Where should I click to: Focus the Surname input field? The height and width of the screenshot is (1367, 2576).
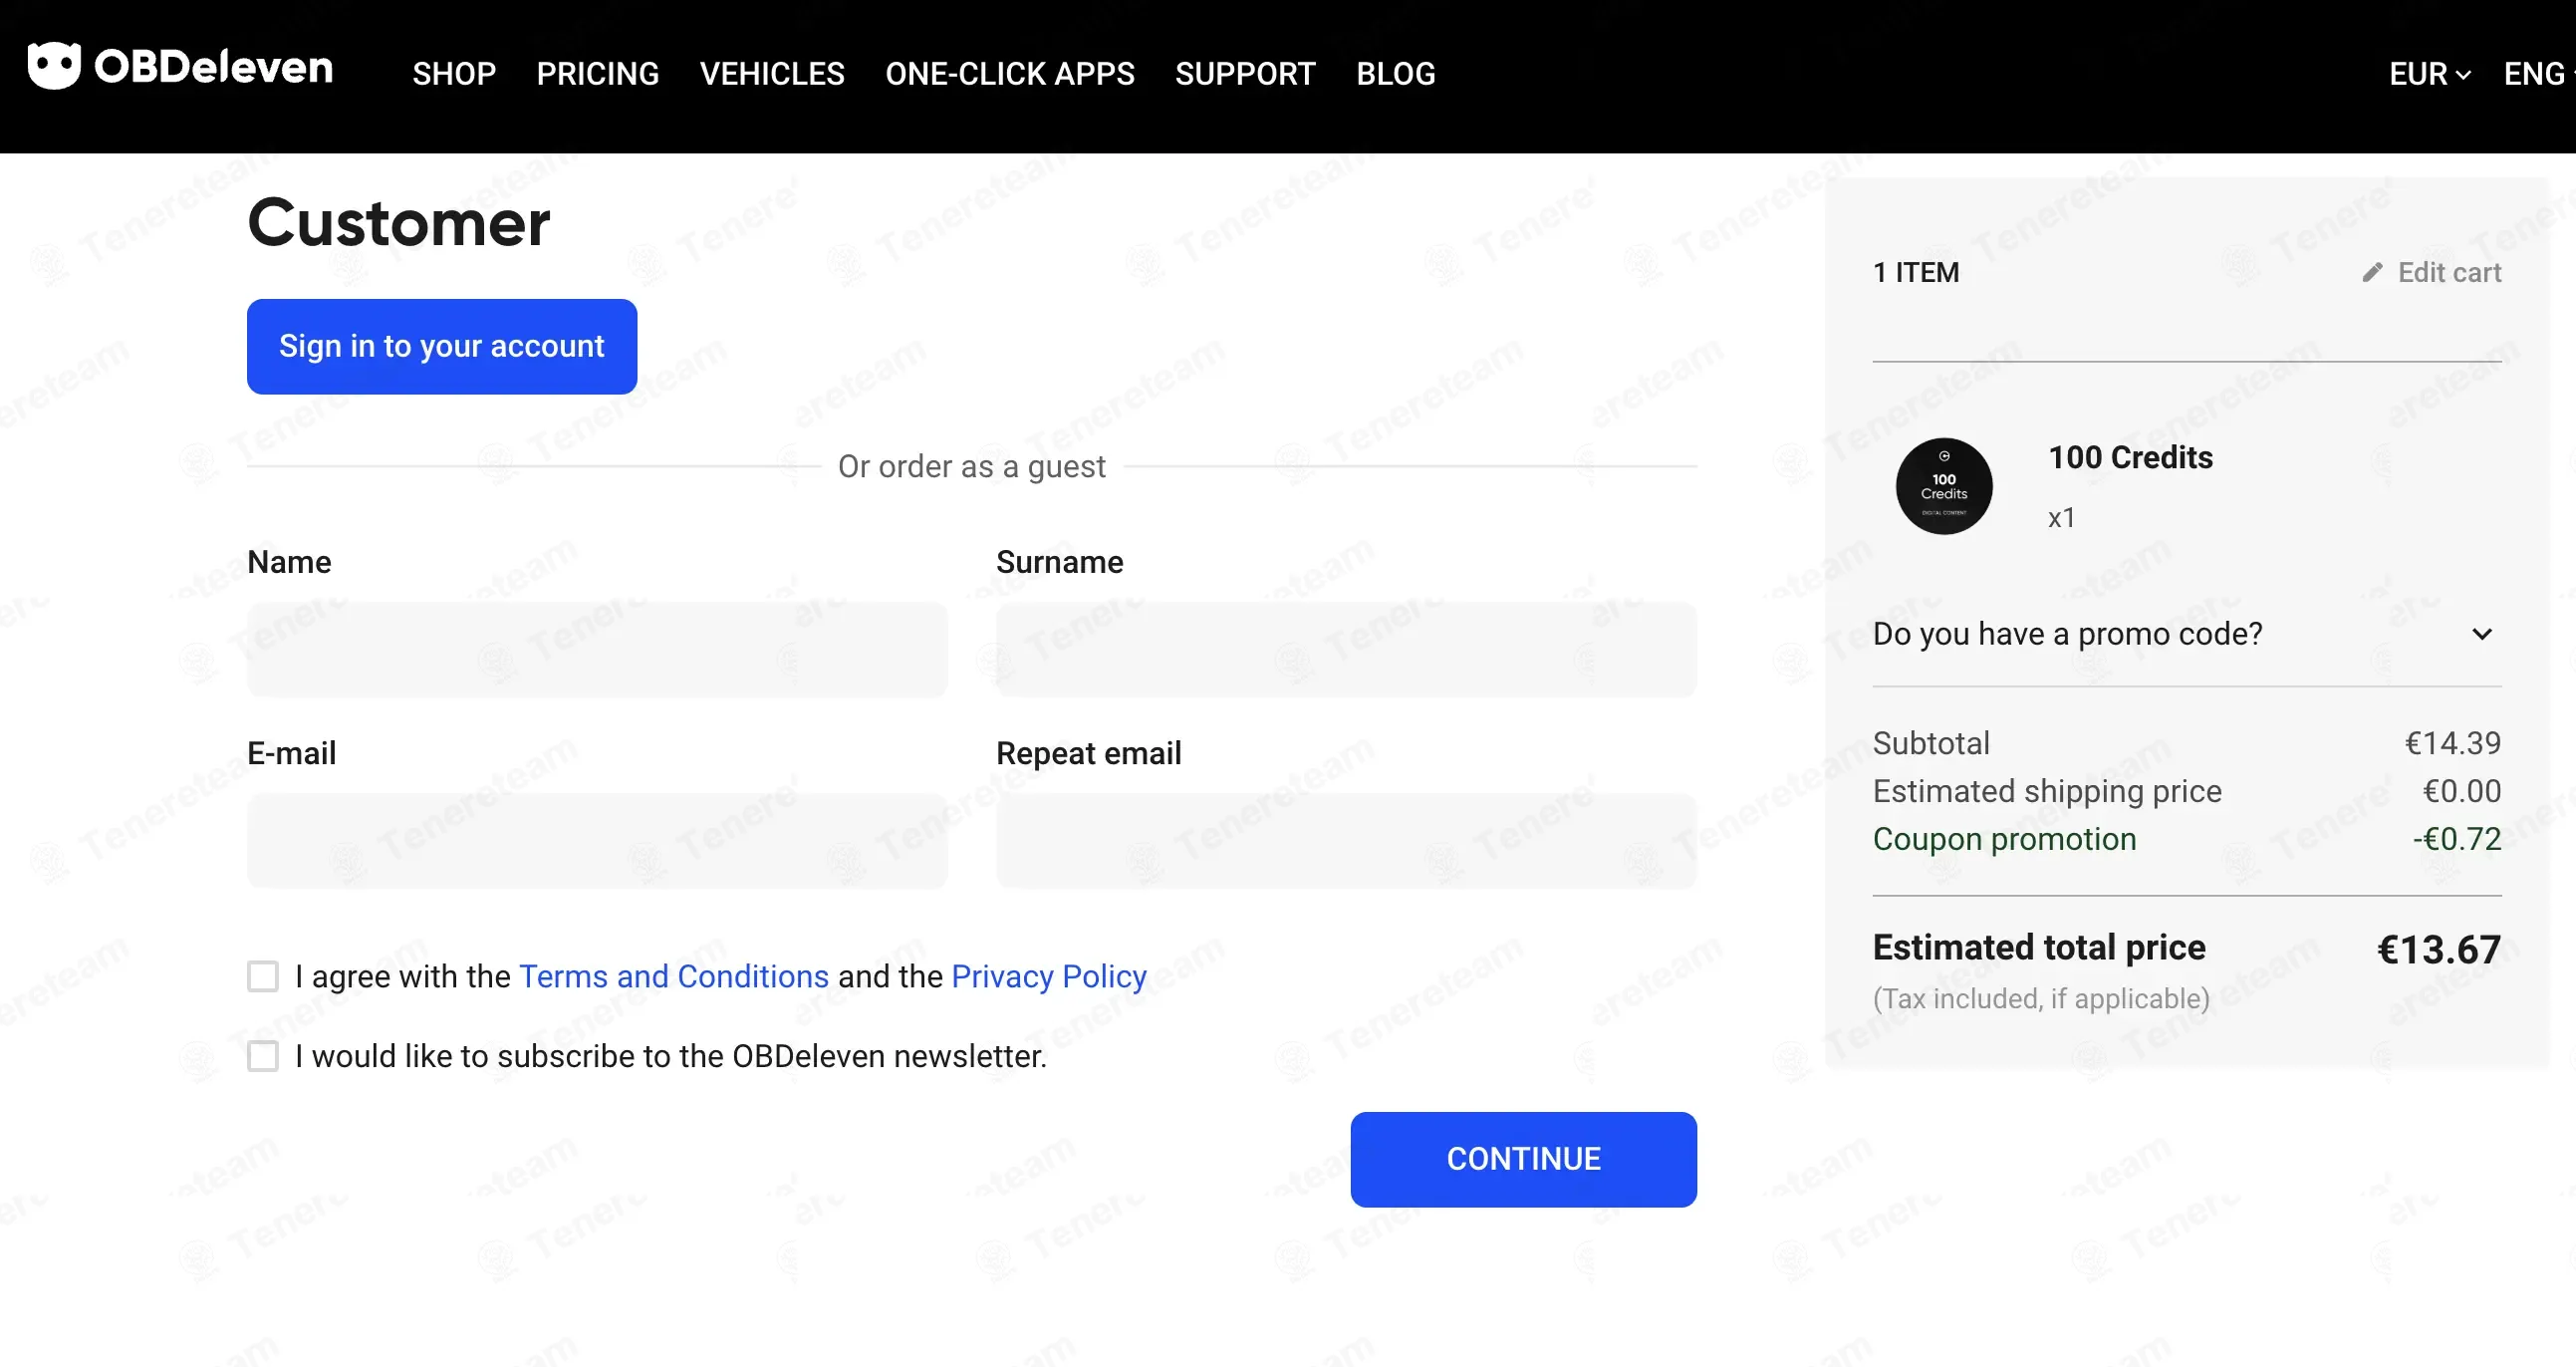pos(1346,649)
